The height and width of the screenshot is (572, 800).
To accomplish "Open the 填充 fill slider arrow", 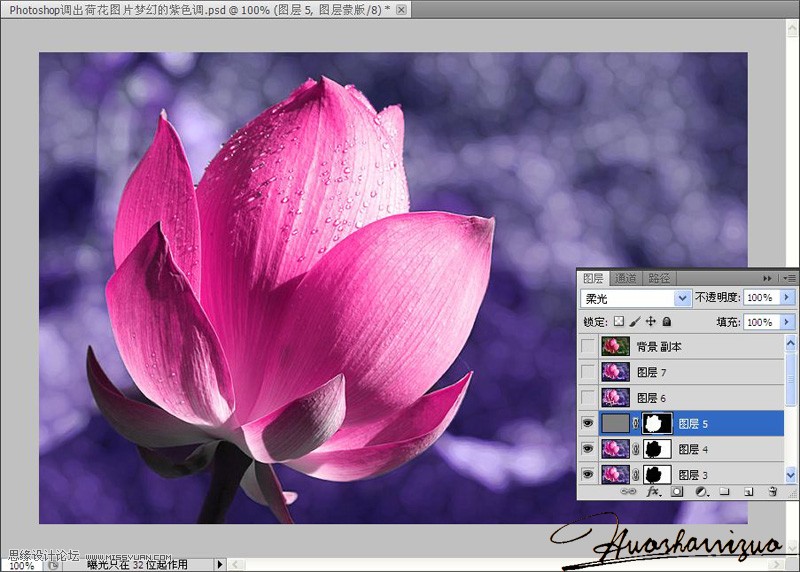I will (787, 322).
